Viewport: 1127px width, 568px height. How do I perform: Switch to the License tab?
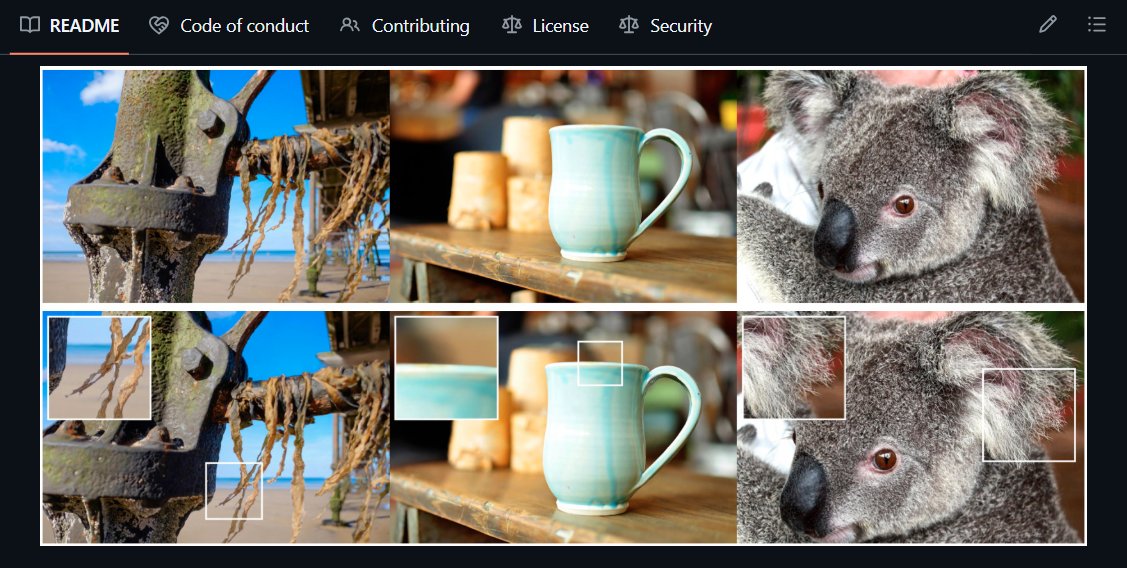(x=545, y=26)
